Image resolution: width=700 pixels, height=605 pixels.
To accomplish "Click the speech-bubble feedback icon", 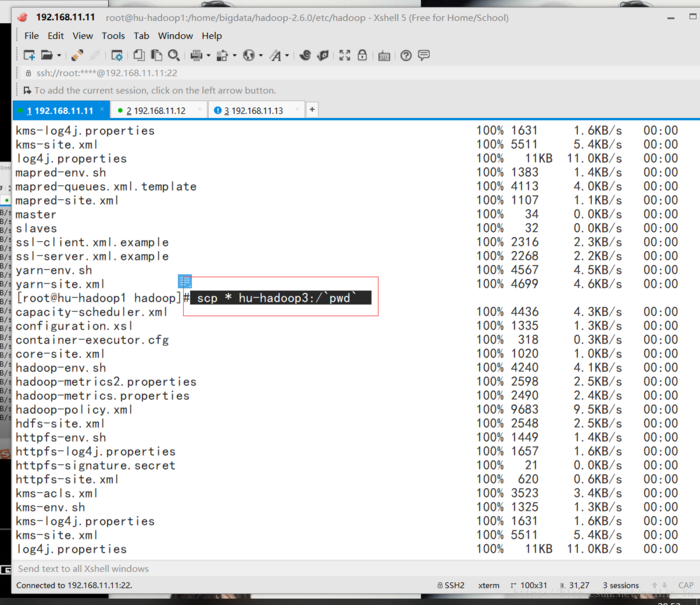I will (424, 55).
